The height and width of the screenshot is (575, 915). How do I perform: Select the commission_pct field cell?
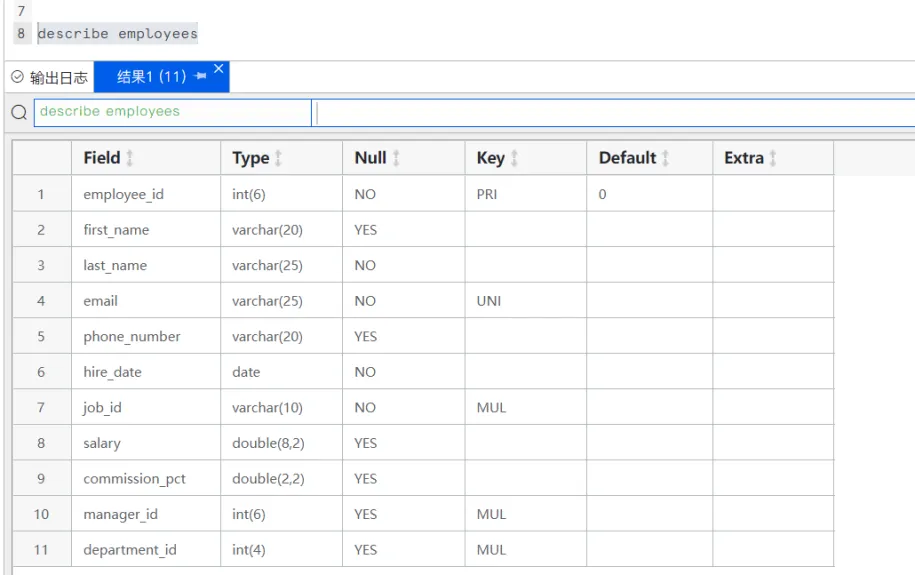[146, 478]
